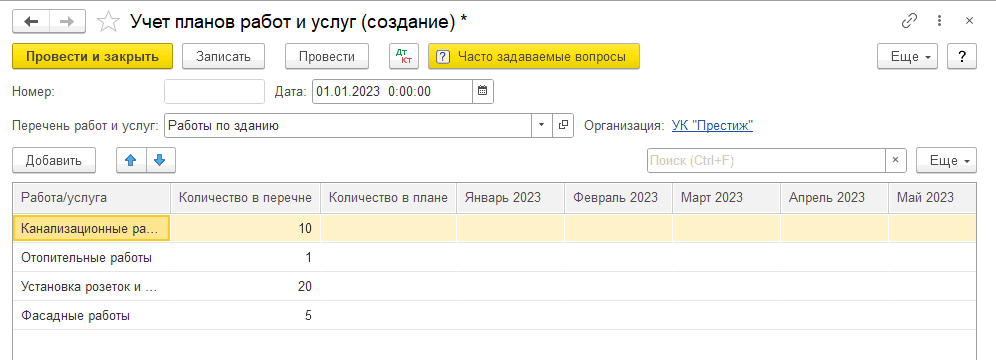Go back with the left arrow

30,22
